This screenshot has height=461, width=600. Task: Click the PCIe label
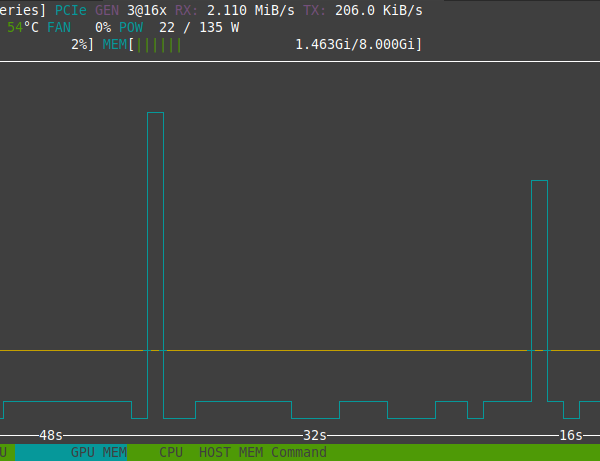(x=71, y=10)
